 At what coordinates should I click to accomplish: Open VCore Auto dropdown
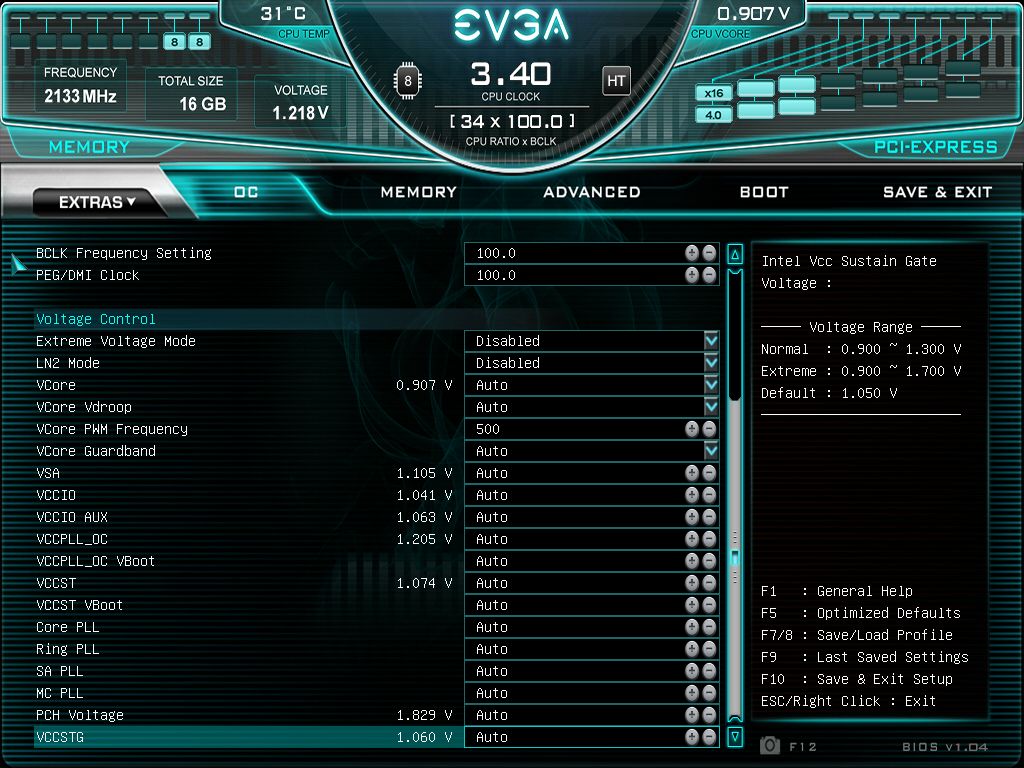click(x=711, y=385)
